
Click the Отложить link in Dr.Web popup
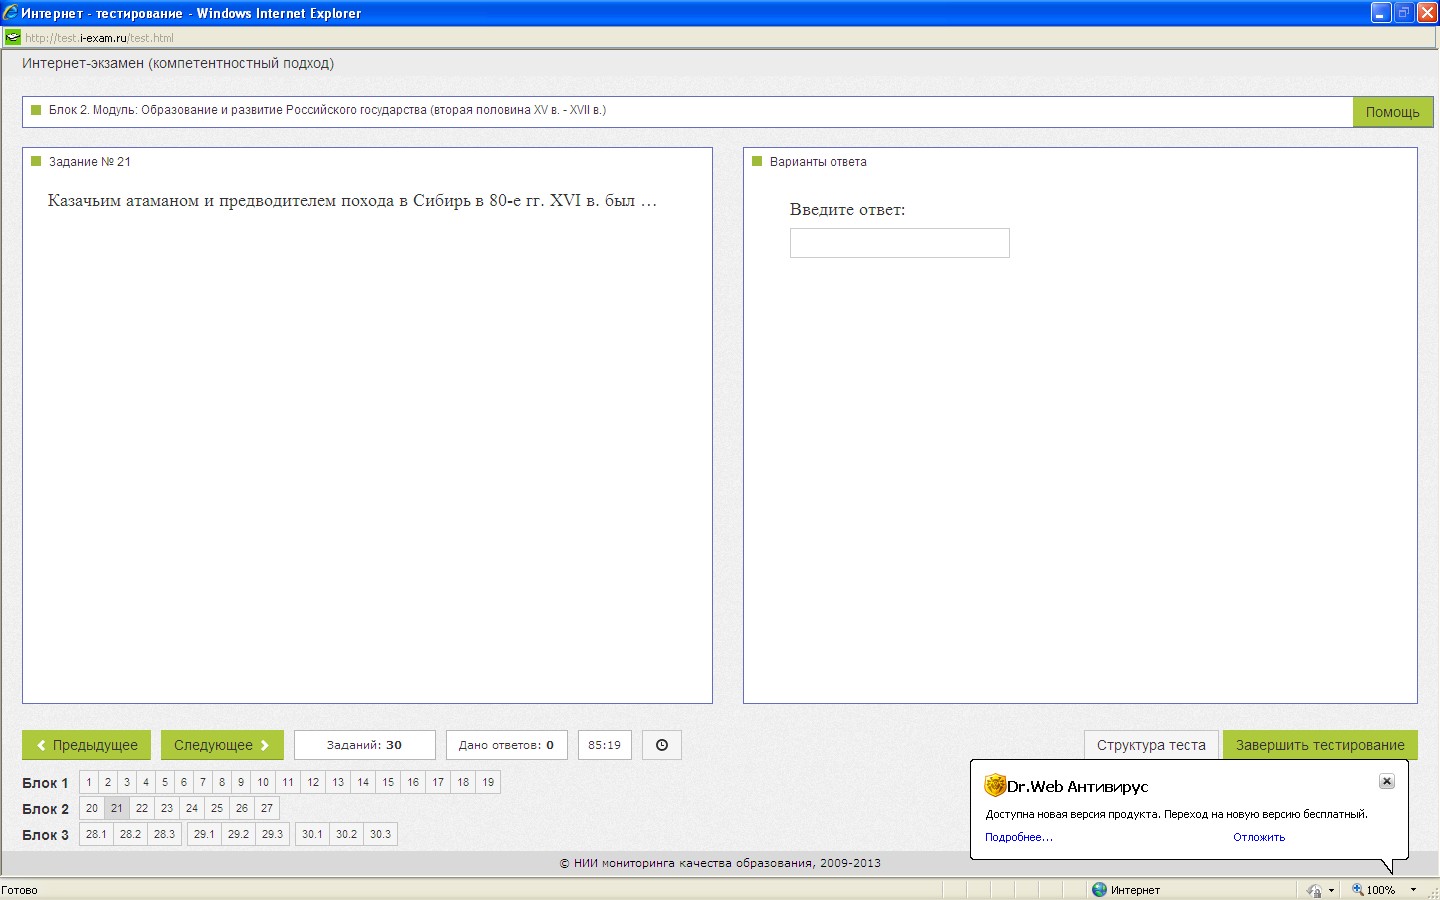1259,837
